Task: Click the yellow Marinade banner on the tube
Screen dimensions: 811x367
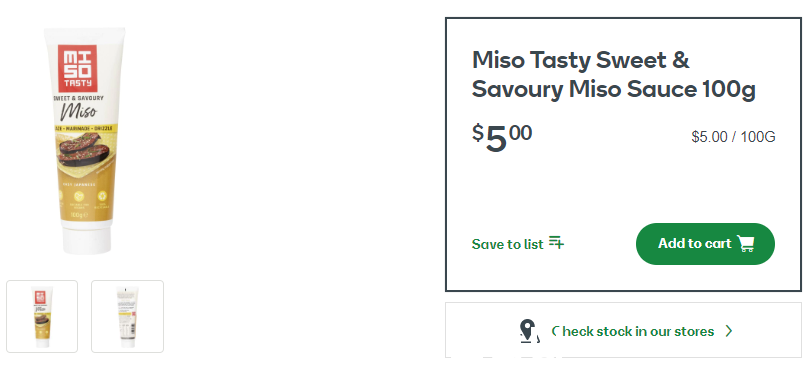Action: (86, 128)
